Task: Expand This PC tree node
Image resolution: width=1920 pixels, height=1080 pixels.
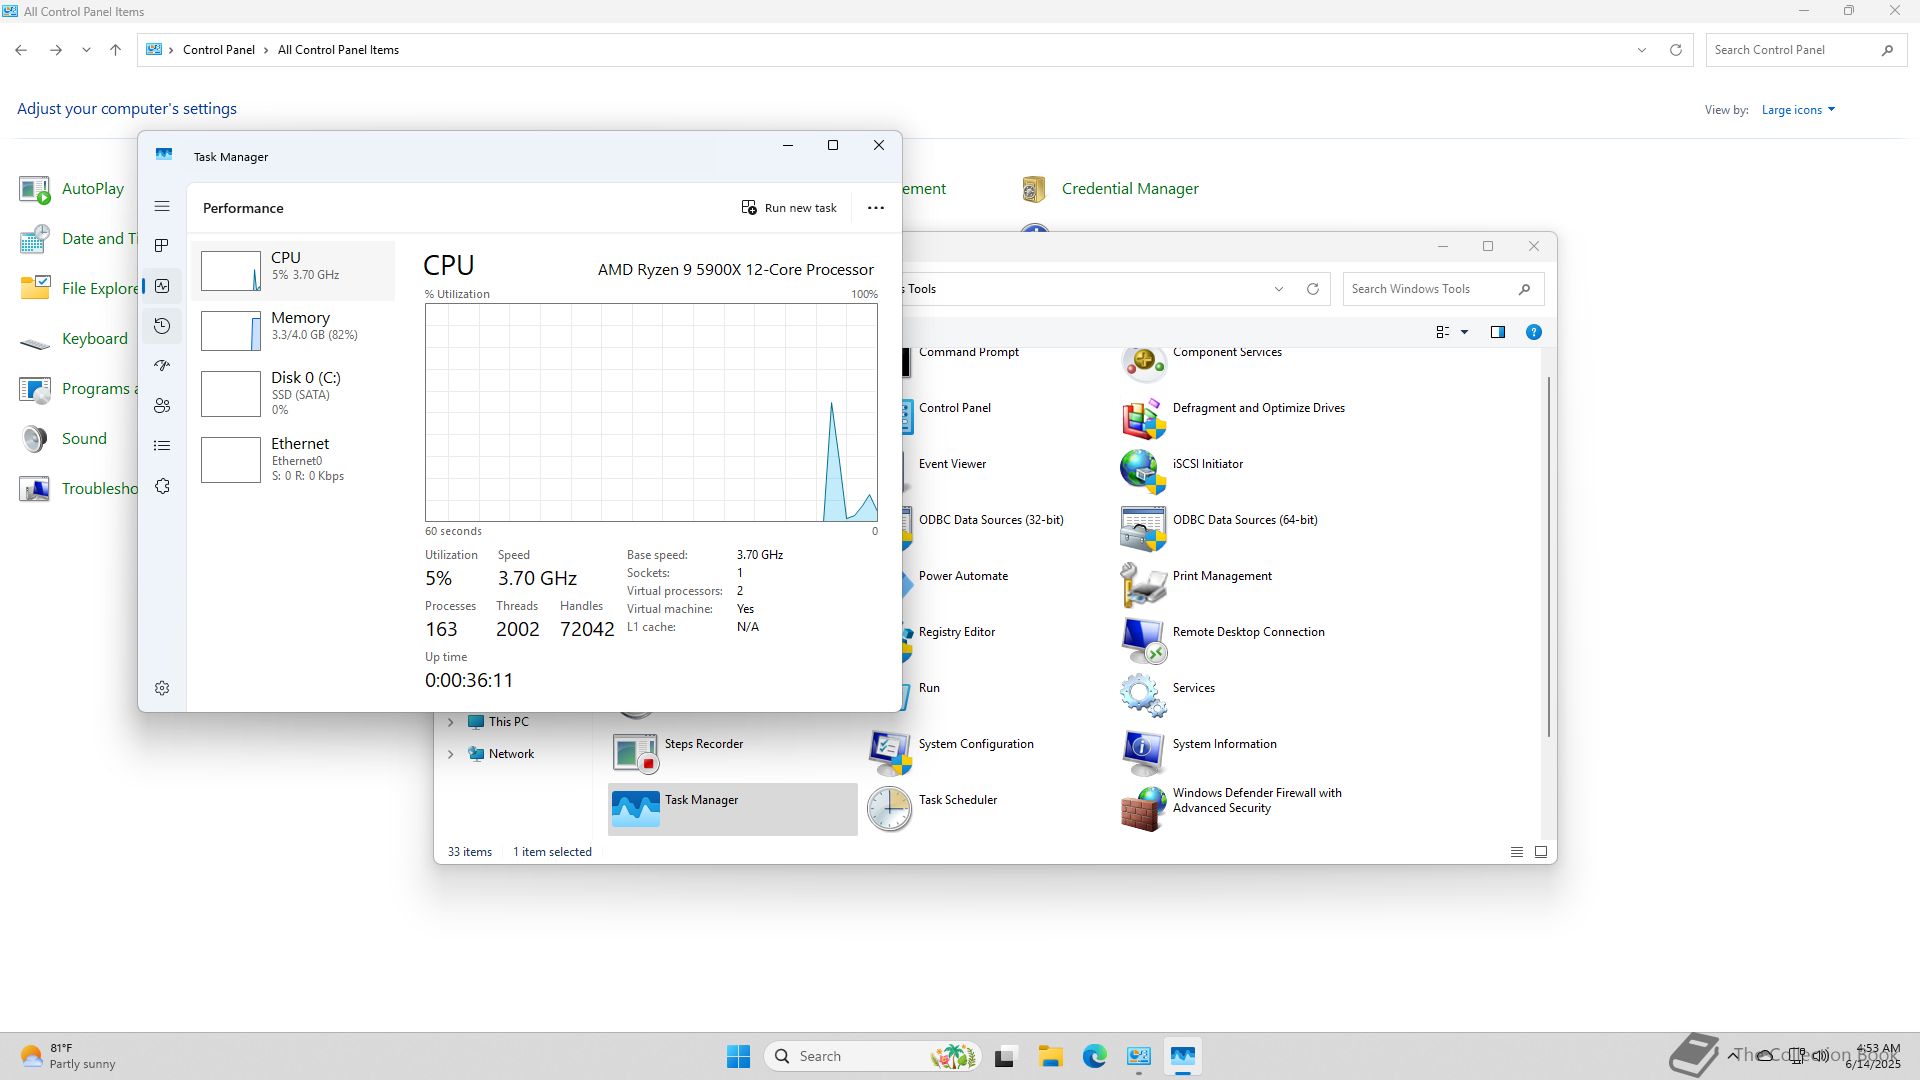Action: [x=450, y=722]
